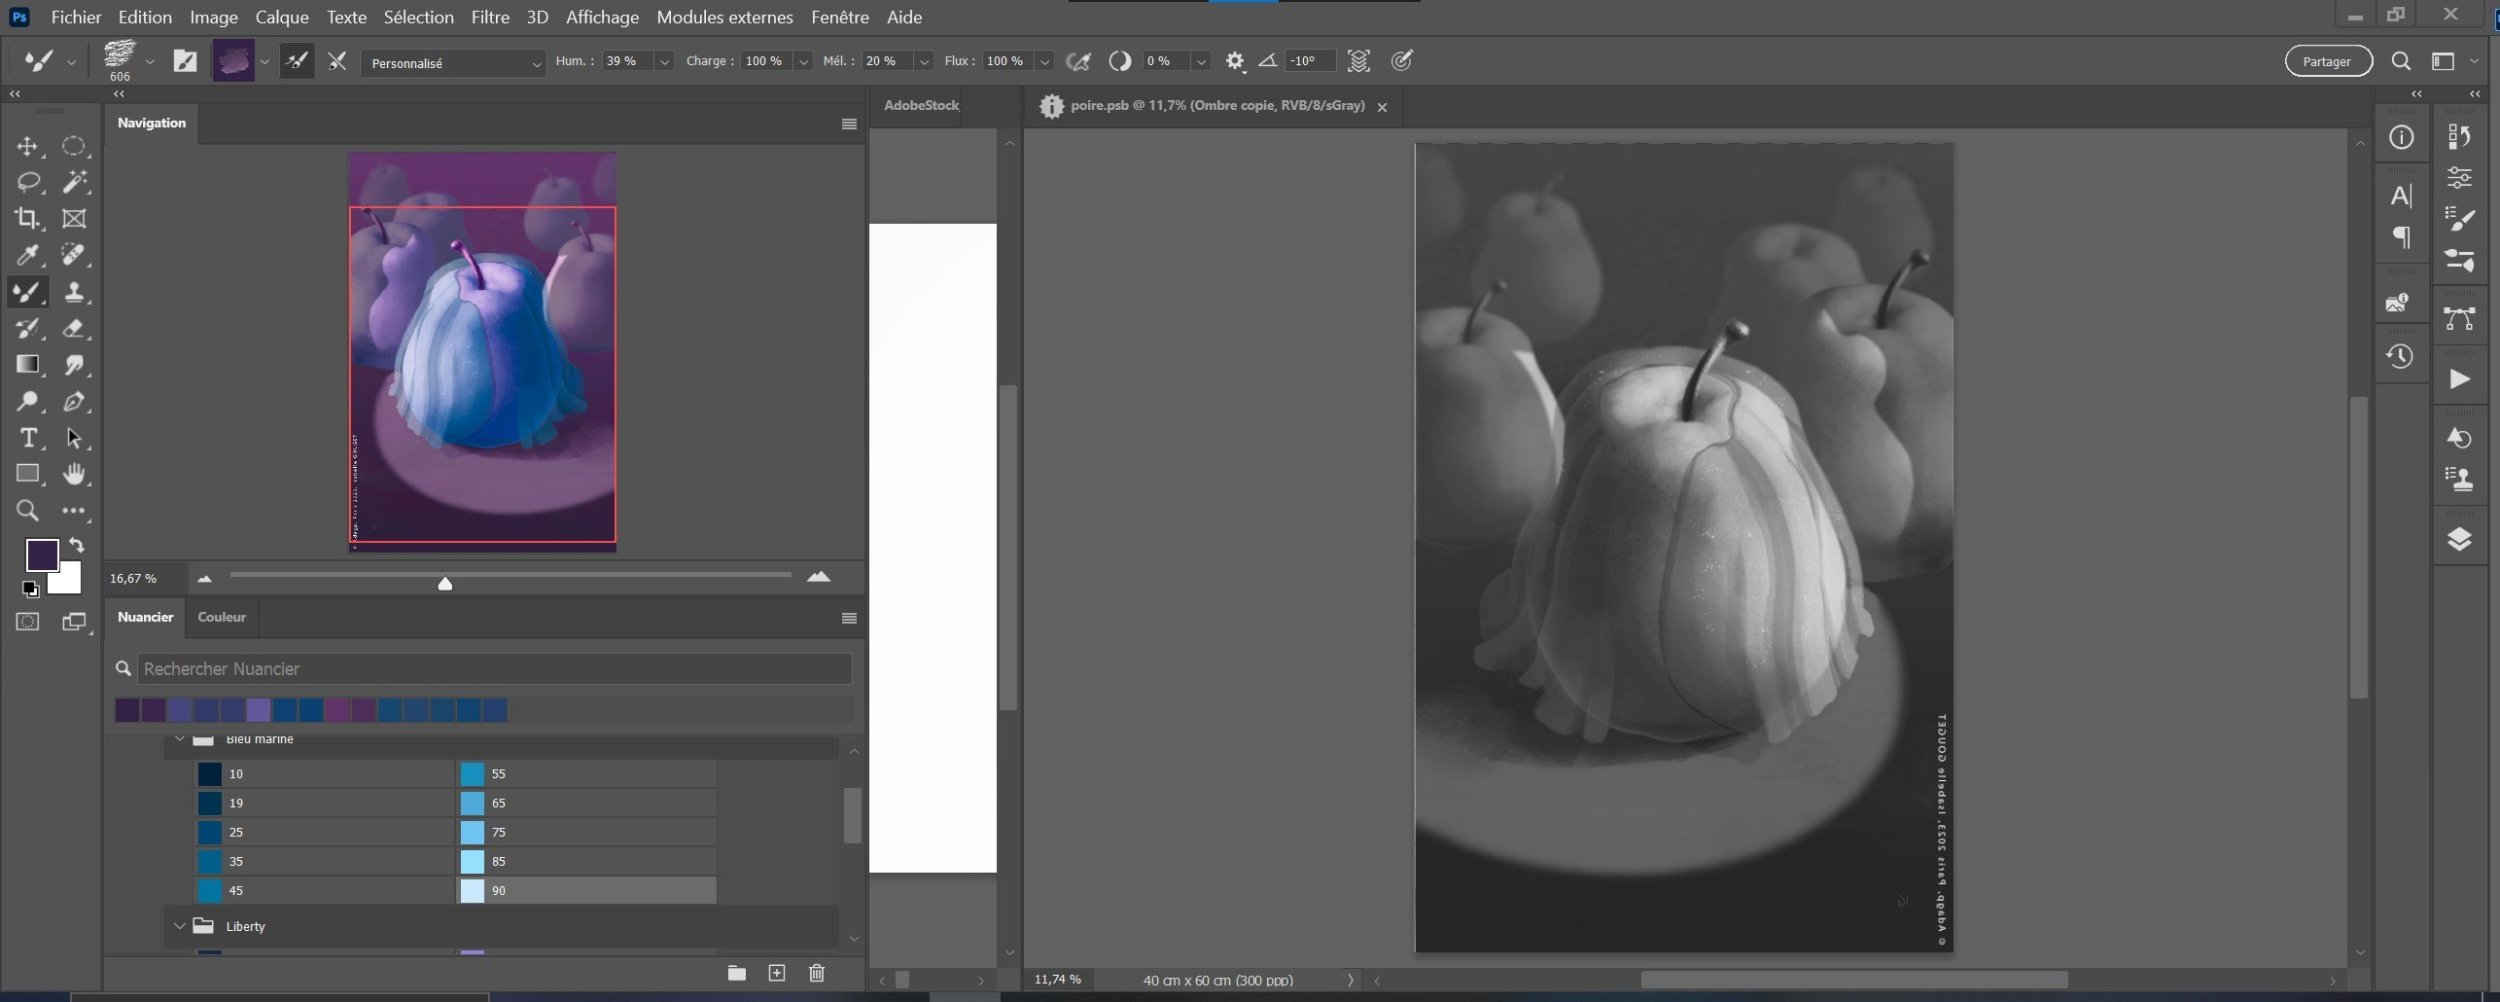Screen dimensions: 2500x1002
Task: Open the Layers panel icon
Action: coord(2459,540)
